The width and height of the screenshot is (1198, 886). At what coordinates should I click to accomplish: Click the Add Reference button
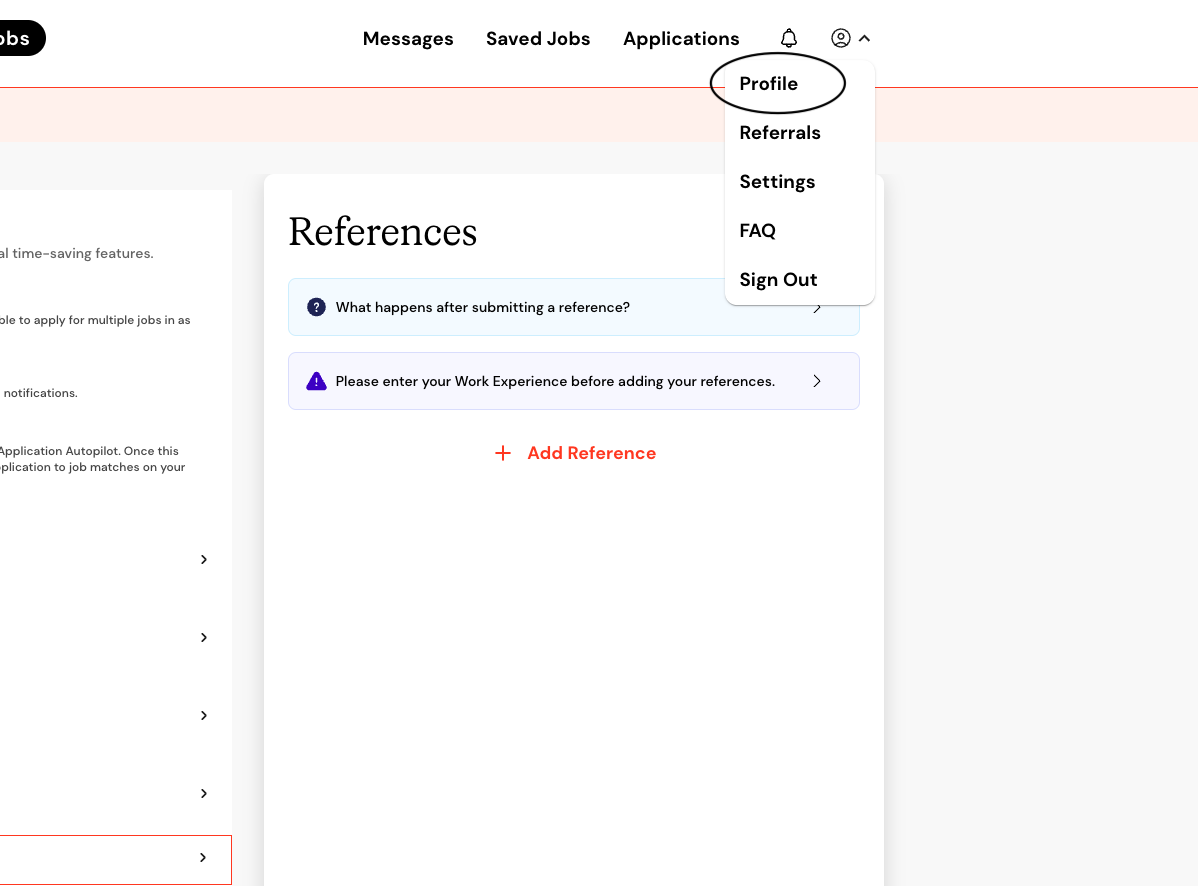(575, 453)
